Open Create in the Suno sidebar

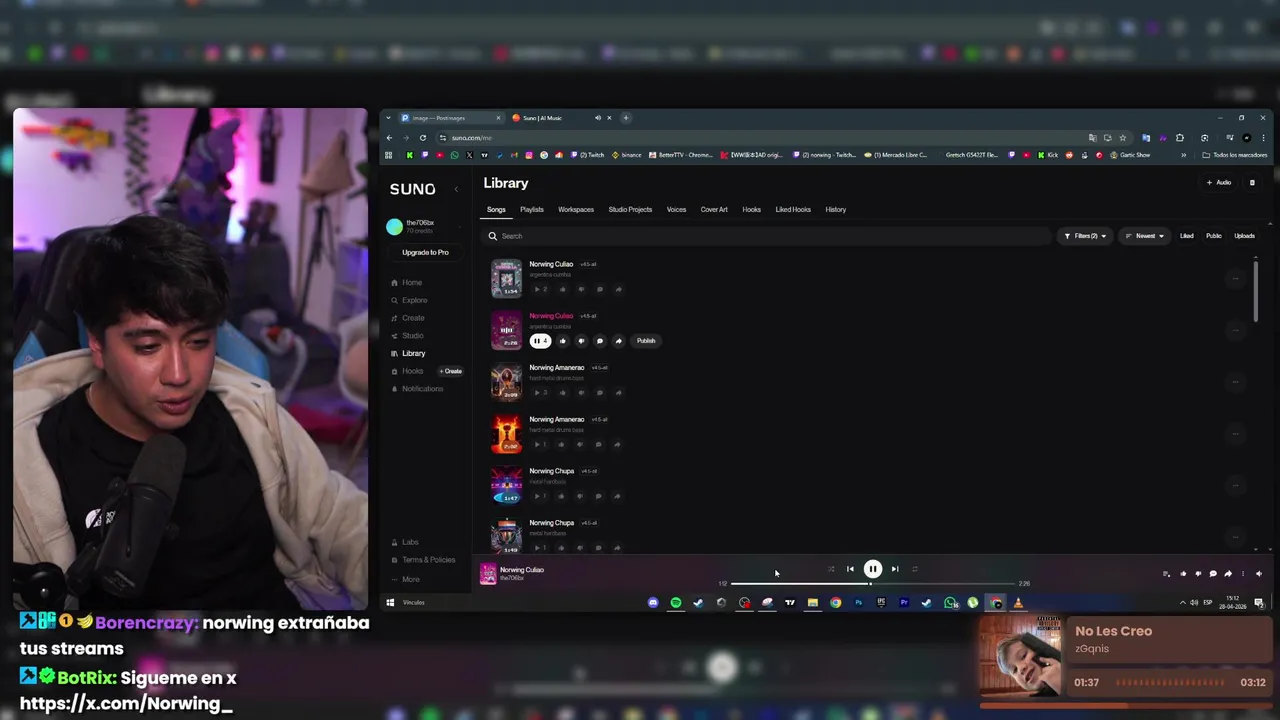point(408,318)
